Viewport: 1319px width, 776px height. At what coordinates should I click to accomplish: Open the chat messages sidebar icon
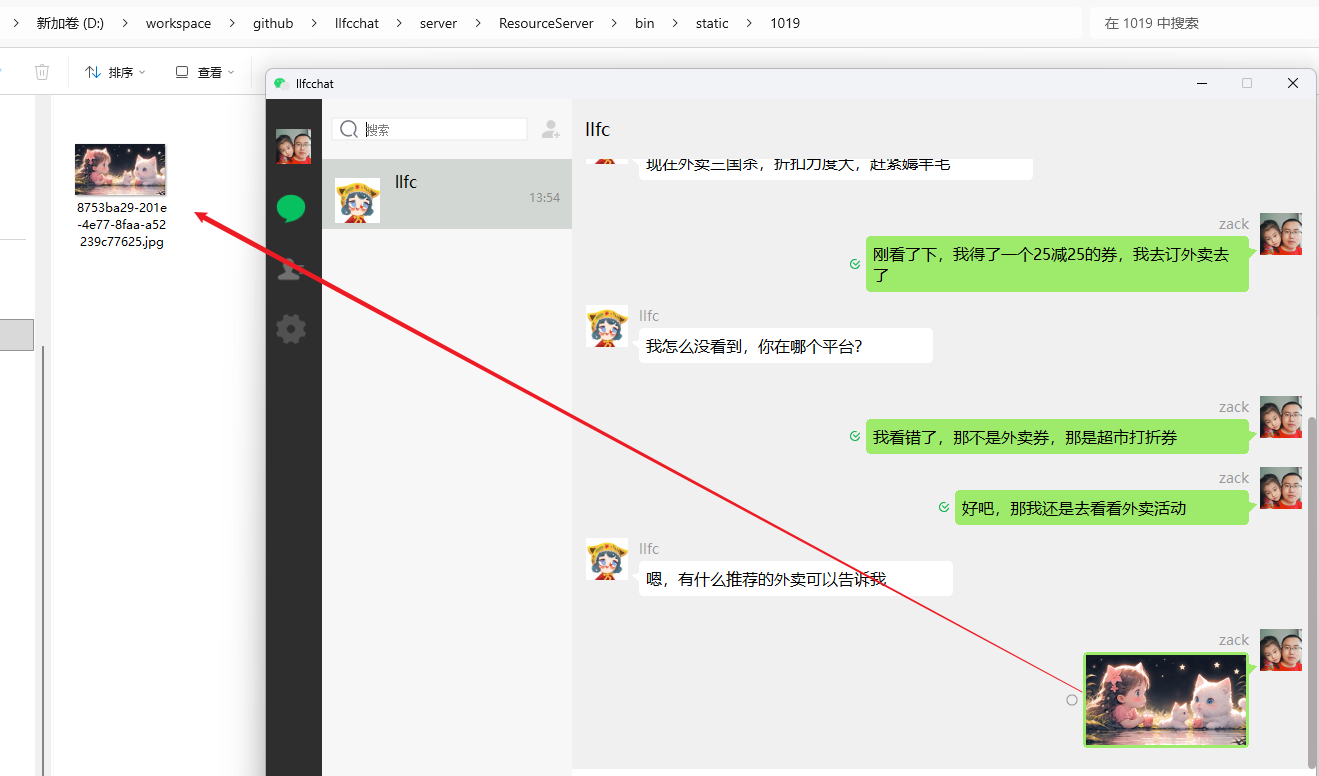coord(291,208)
